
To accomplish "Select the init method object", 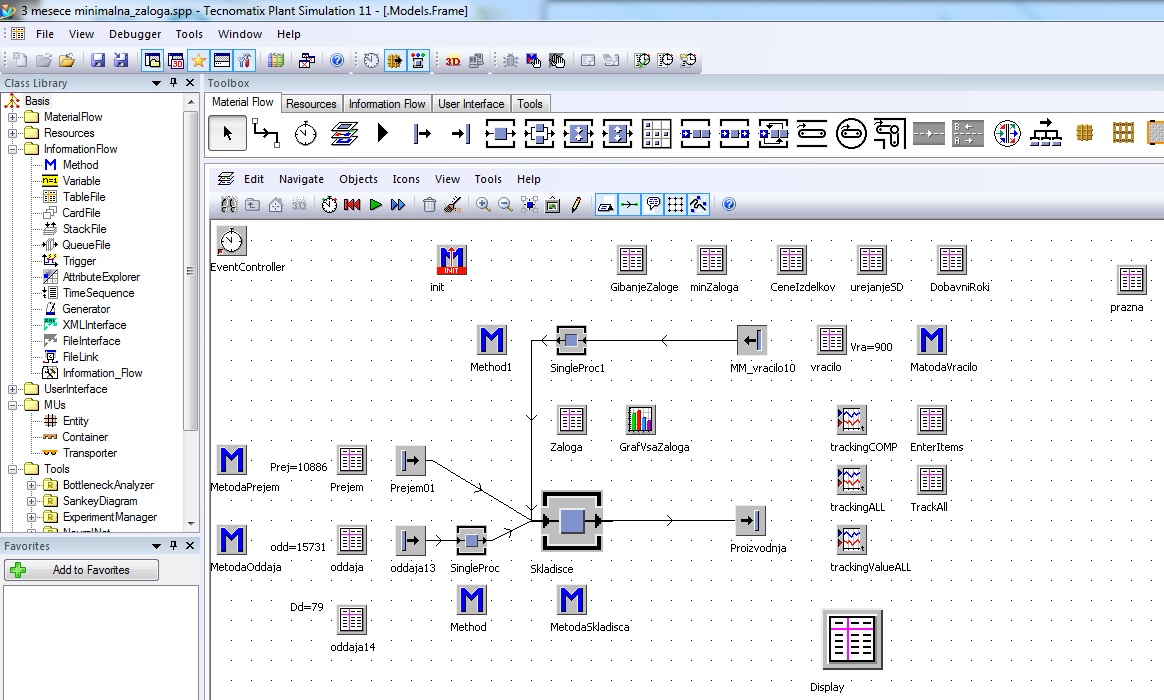I will [x=452, y=261].
